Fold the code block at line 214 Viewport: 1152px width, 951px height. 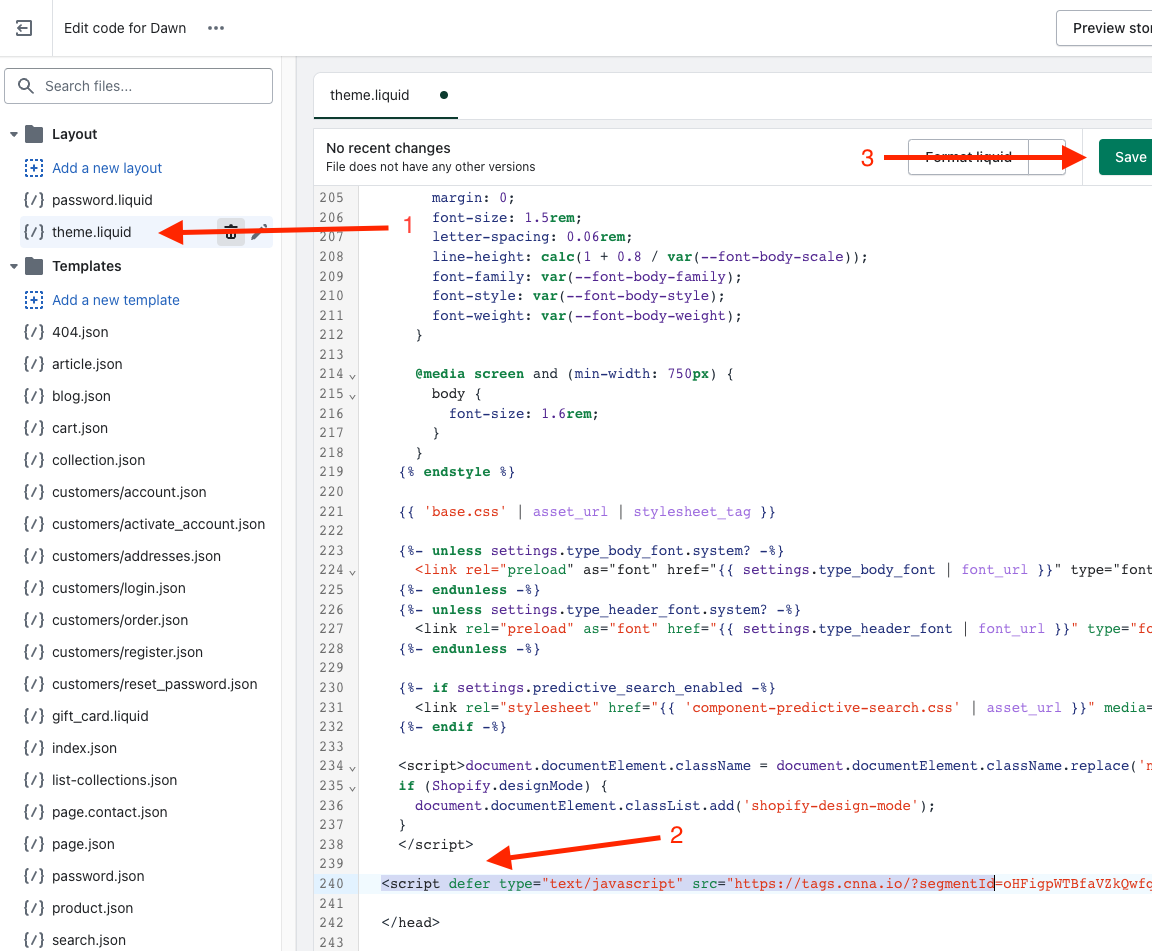tap(353, 376)
